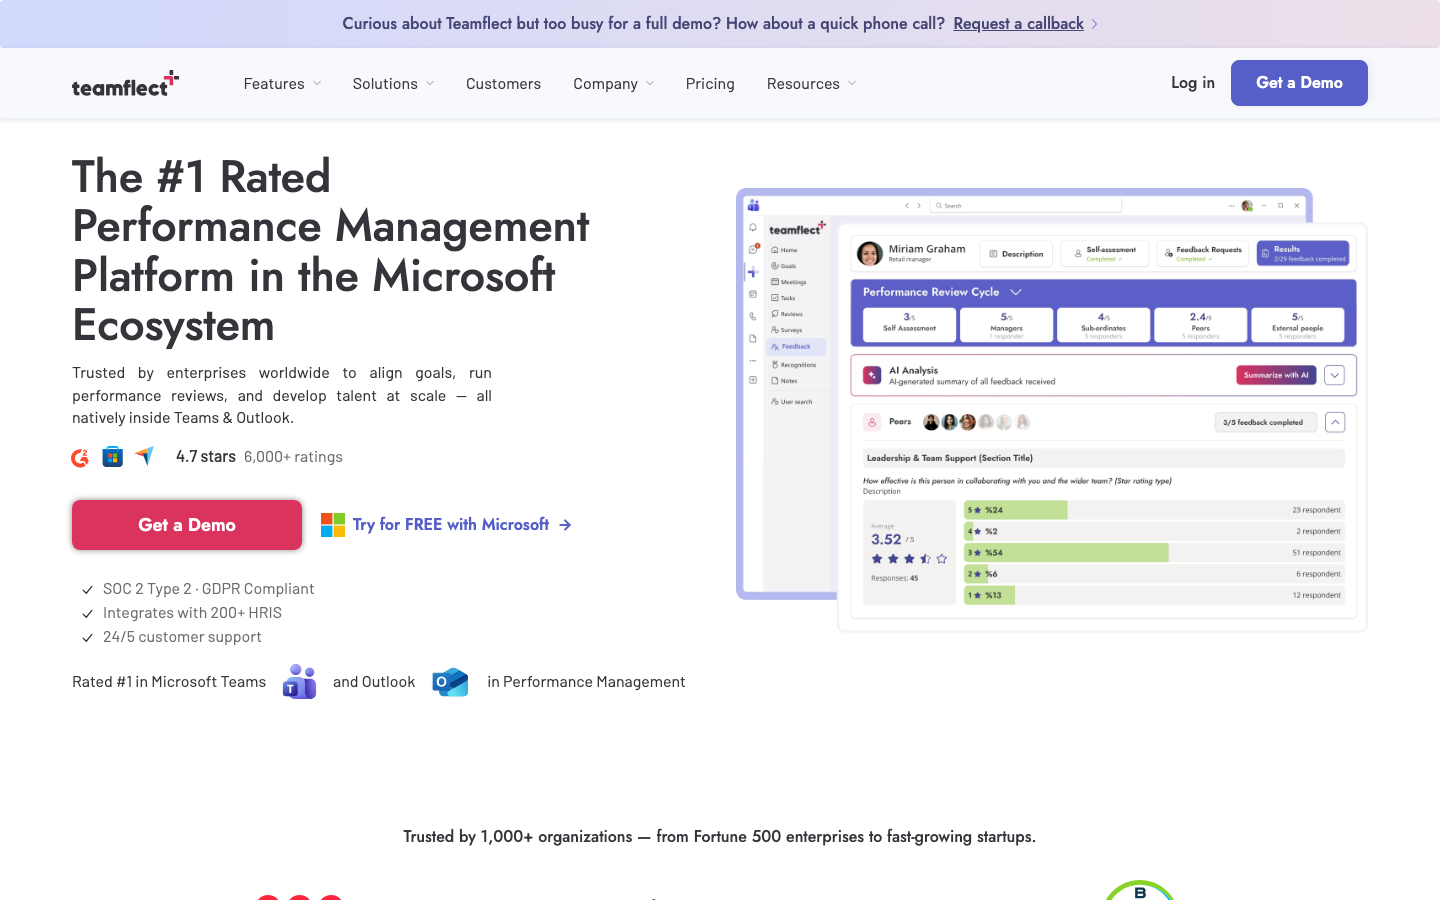Expand the Solutions menu

(393, 84)
